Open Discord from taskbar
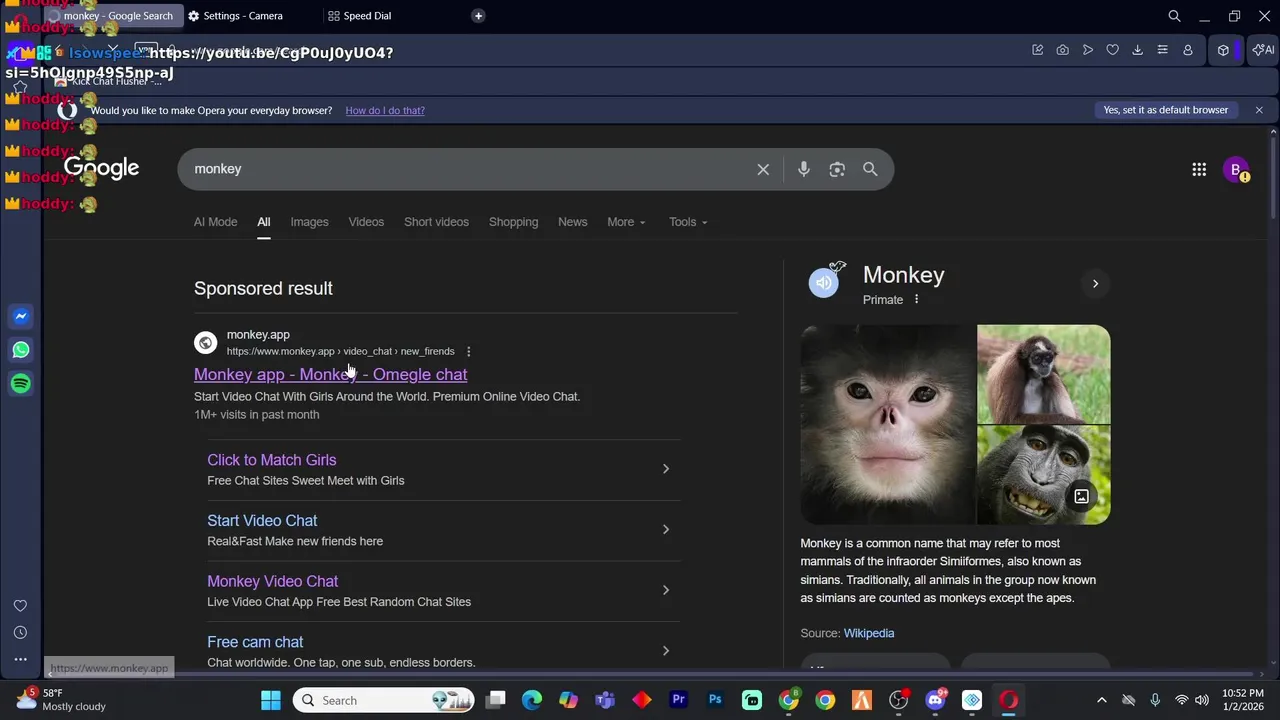This screenshot has width=1280, height=720. 936,700
